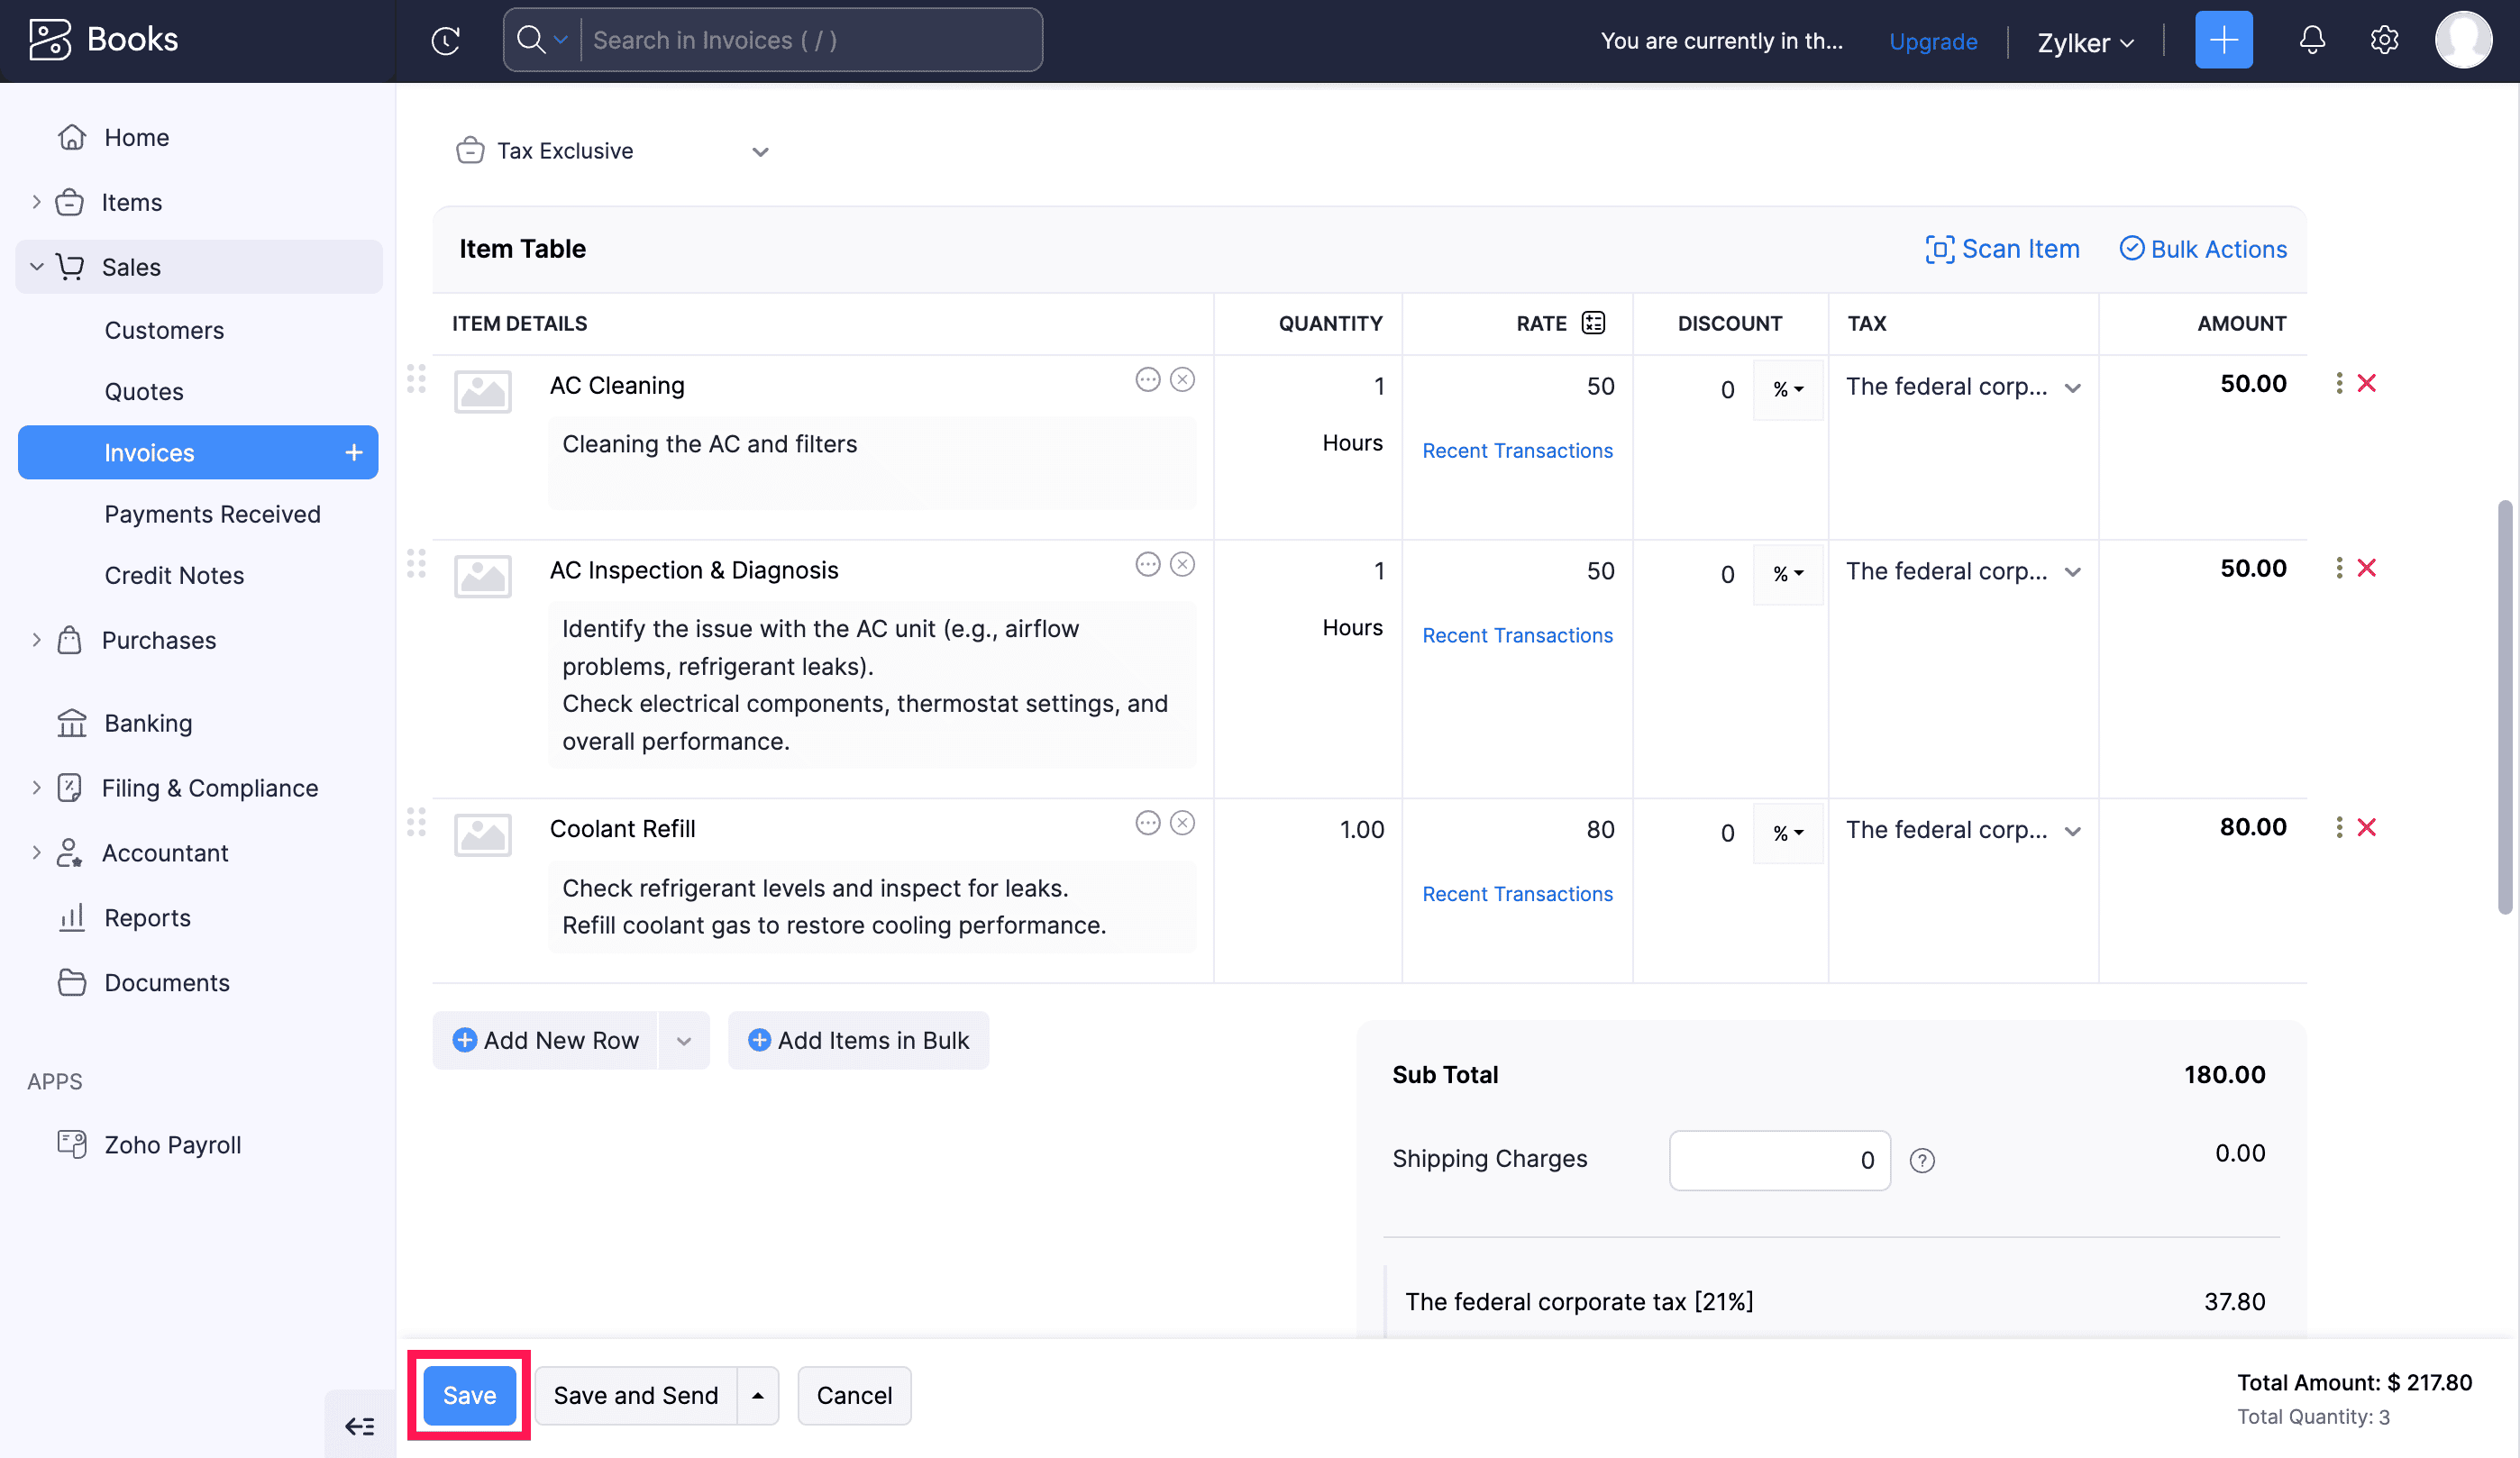Click the Shipping Charges input field
This screenshot has width=2520, height=1458.
tap(1779, 1160)
